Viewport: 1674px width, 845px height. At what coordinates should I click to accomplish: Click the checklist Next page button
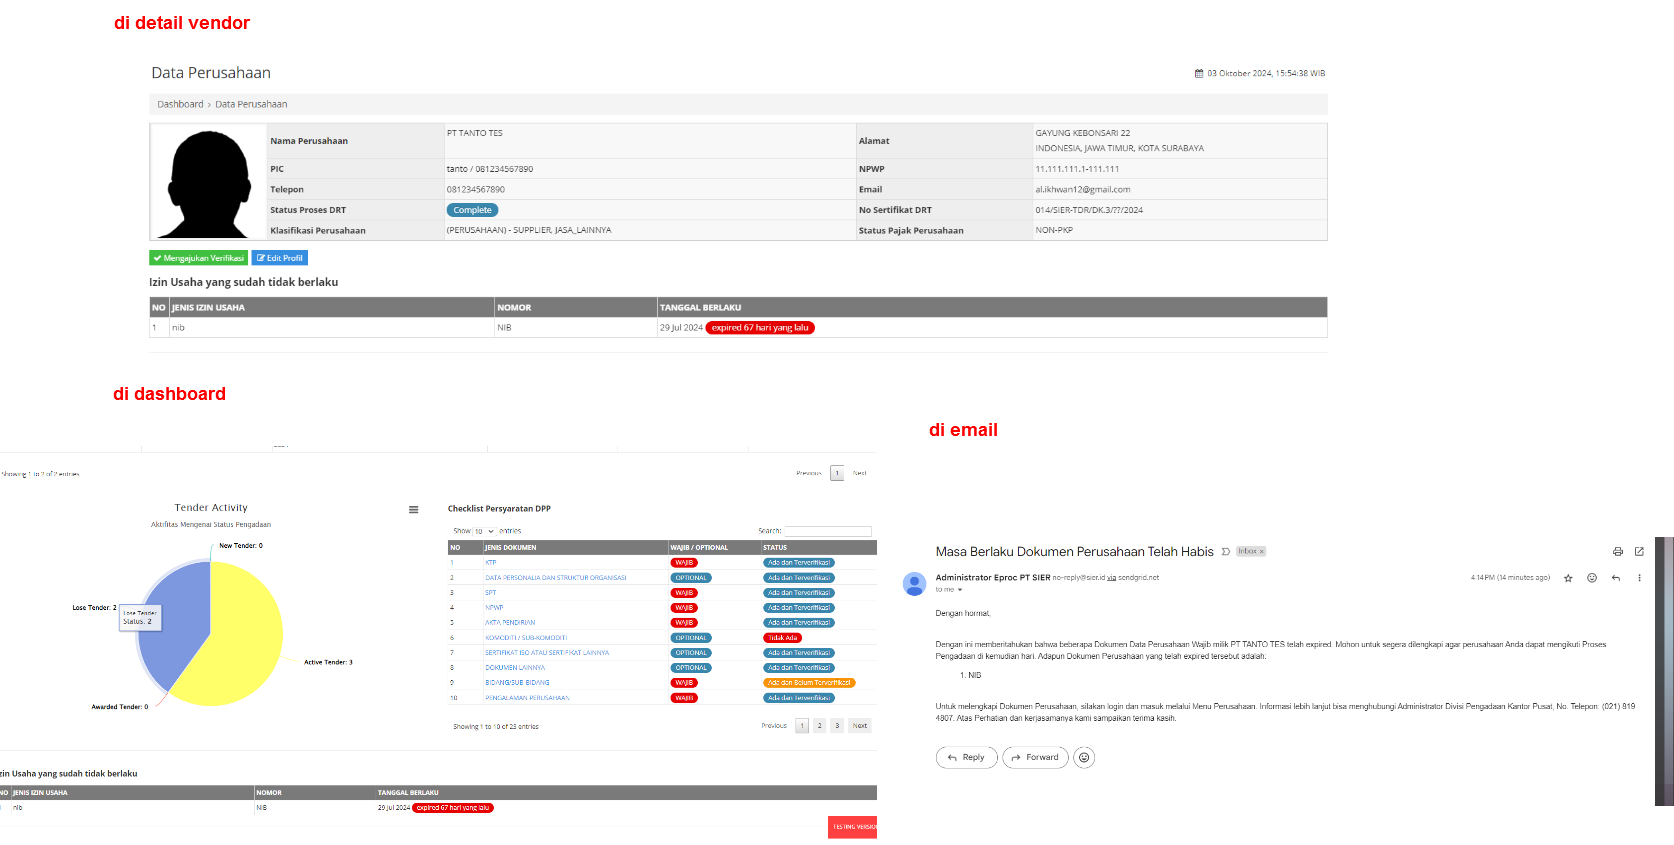pos(860,726)
